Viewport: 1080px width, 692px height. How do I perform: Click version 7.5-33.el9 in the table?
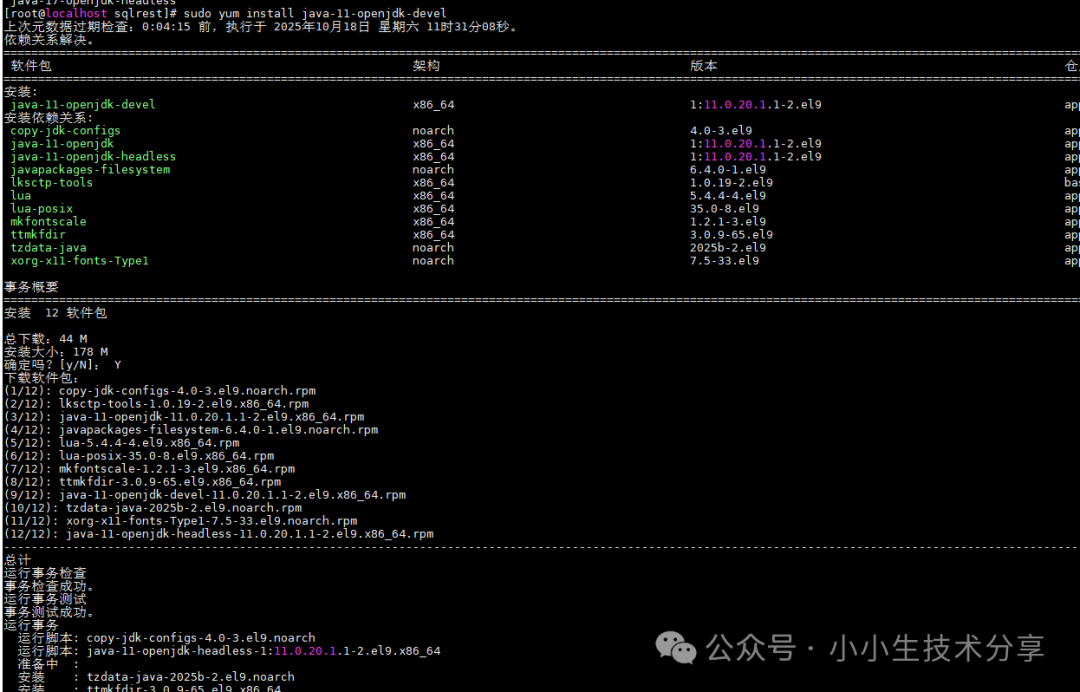[x=725, y=261]
